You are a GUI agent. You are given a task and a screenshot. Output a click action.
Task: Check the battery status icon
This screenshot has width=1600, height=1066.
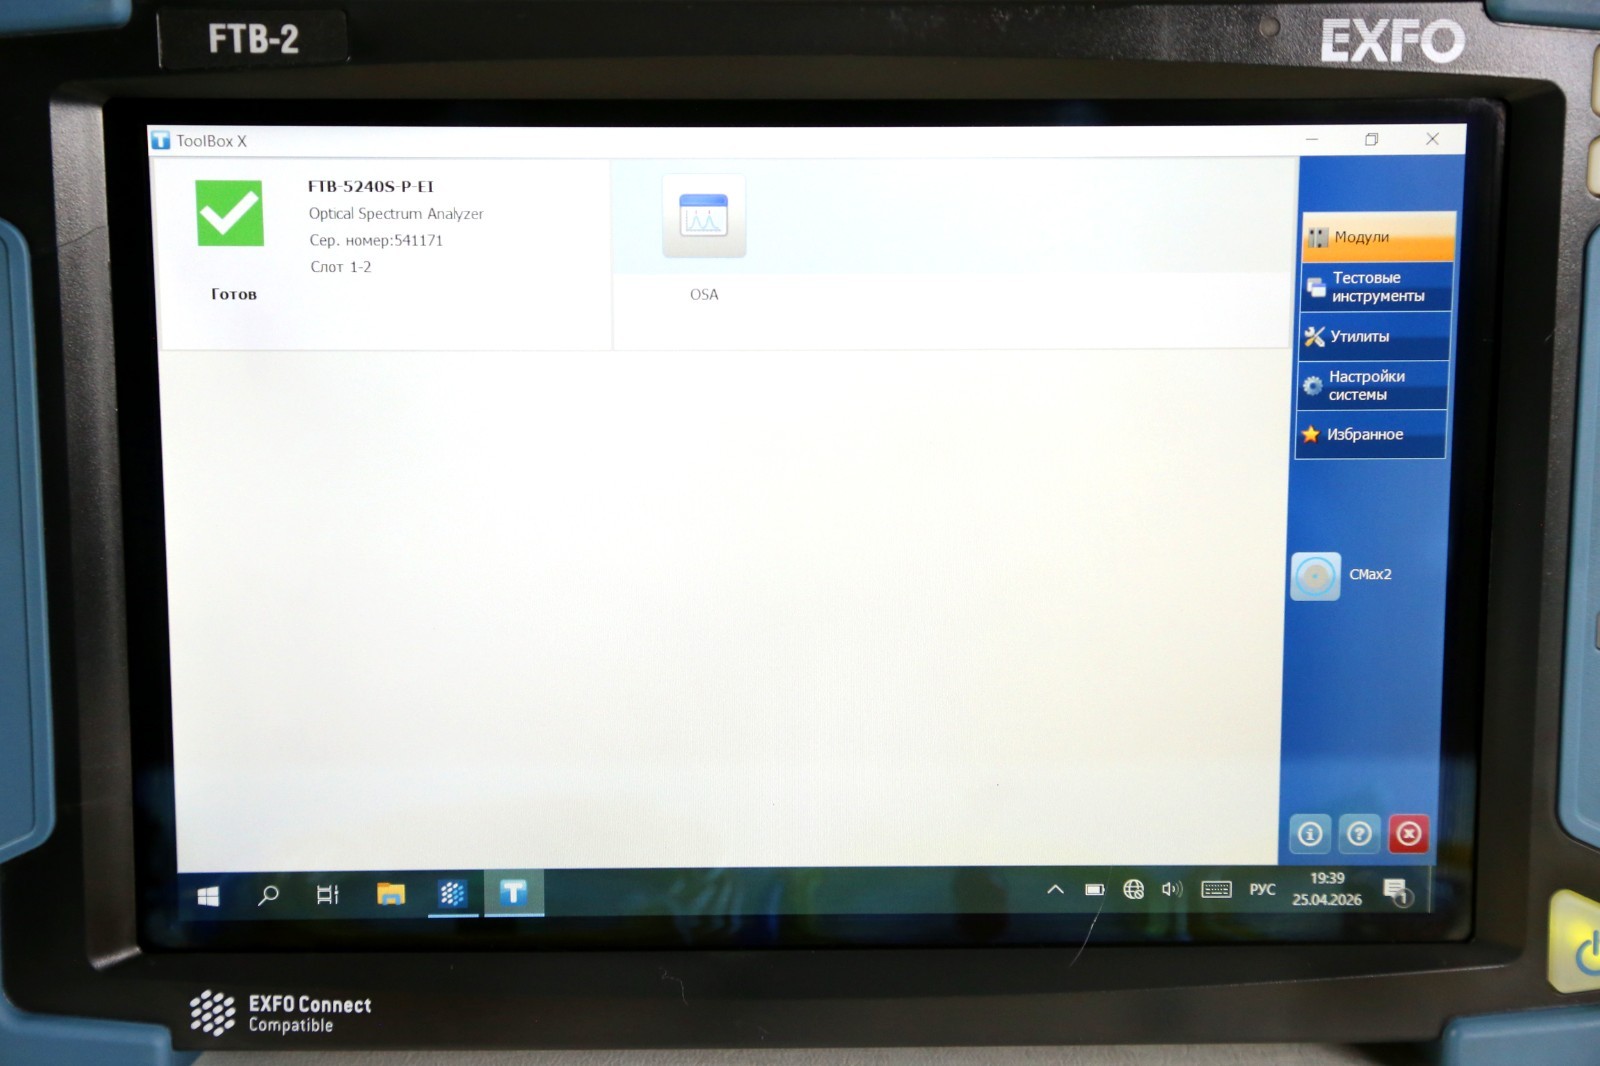[1095, 889]
